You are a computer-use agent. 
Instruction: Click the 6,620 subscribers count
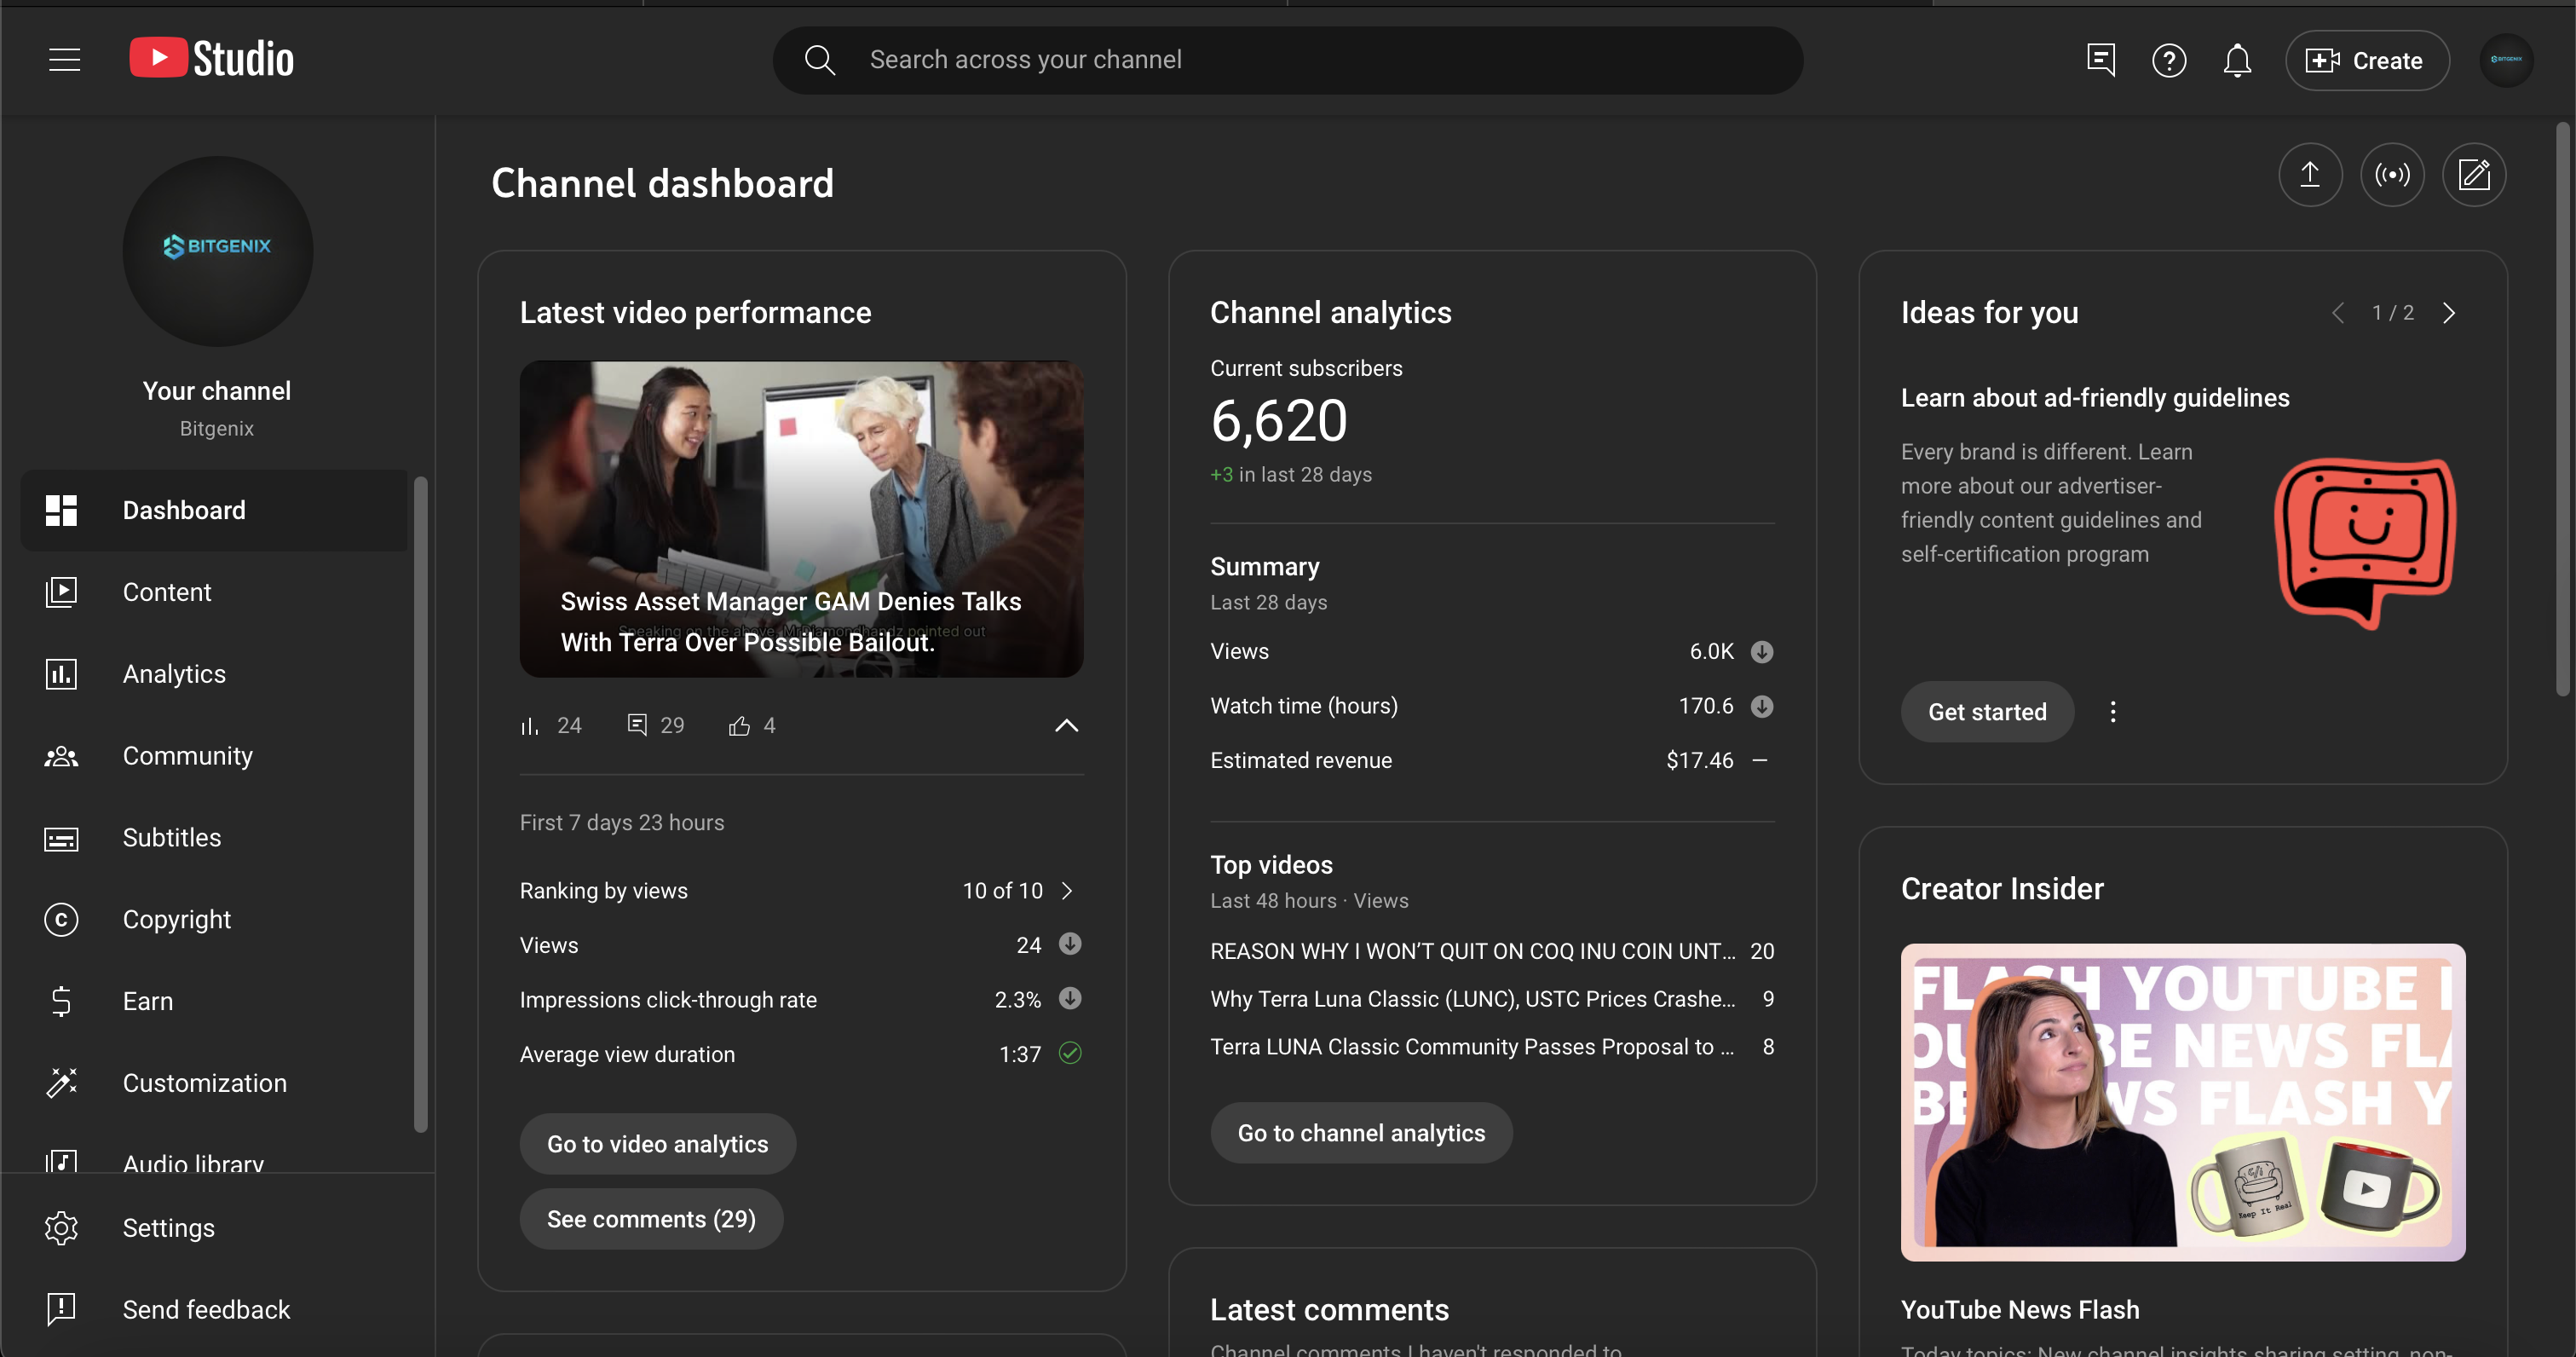click(x=1279, y=421)
